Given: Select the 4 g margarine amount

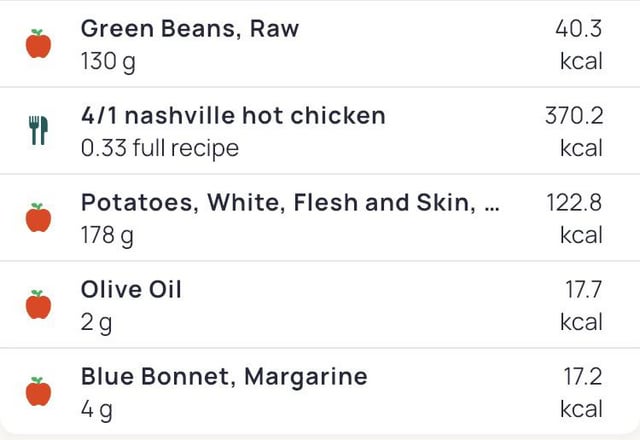Looking at the screenshot, I should tap(97, 410).
